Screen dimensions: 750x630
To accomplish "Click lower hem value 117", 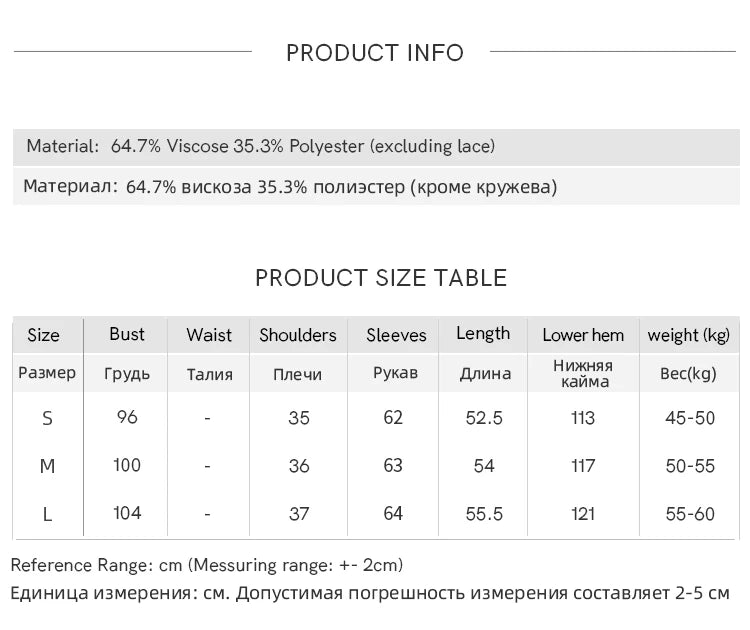I will click(x=583, y=466).
